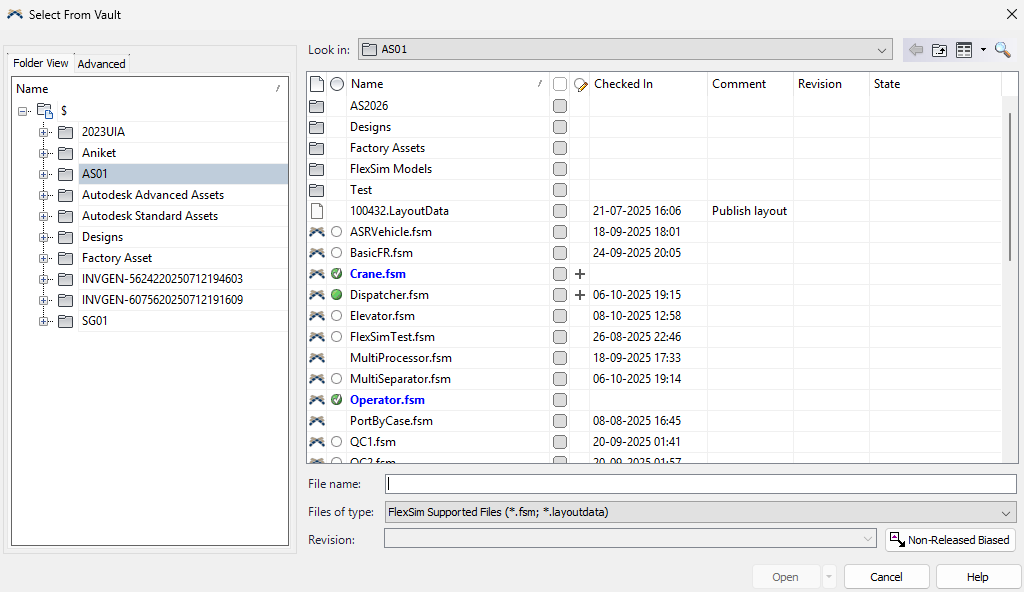Select the Folder View tab
Image resolution: width=1024 pixels, height=592 pixels.
[41, 63]
